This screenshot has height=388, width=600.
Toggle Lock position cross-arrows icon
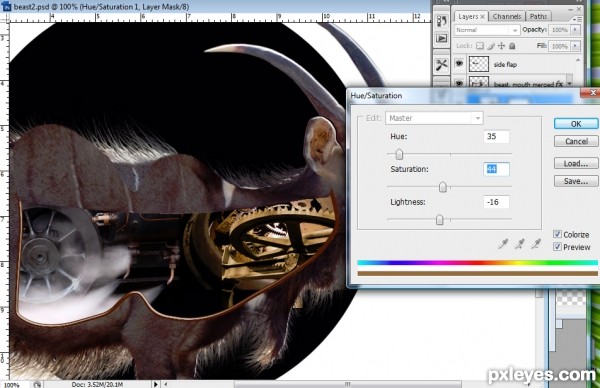pyautogui.click(x=501, y=46)
